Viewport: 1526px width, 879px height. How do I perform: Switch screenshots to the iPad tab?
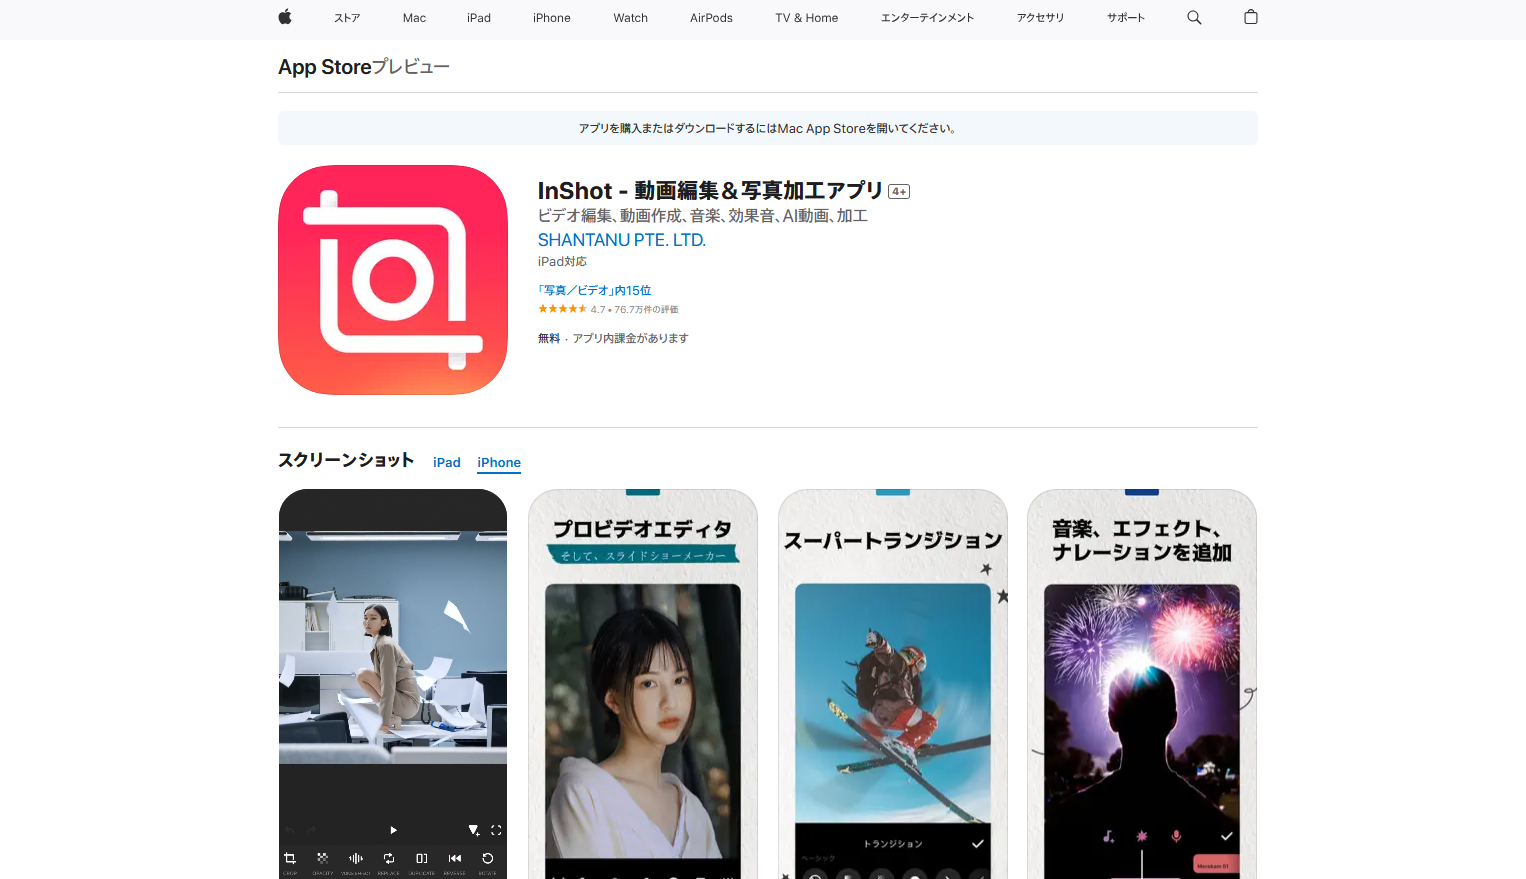(x=446, y=462)
